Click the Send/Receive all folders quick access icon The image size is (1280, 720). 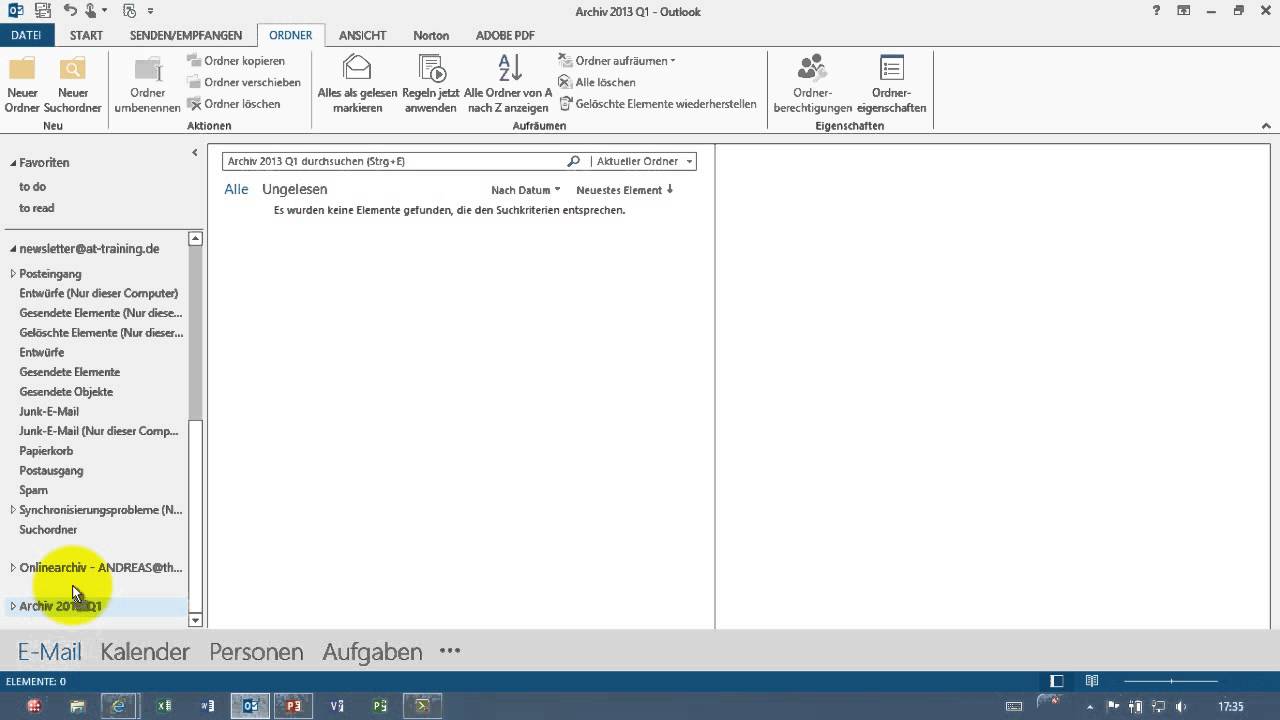pos(41,11)
